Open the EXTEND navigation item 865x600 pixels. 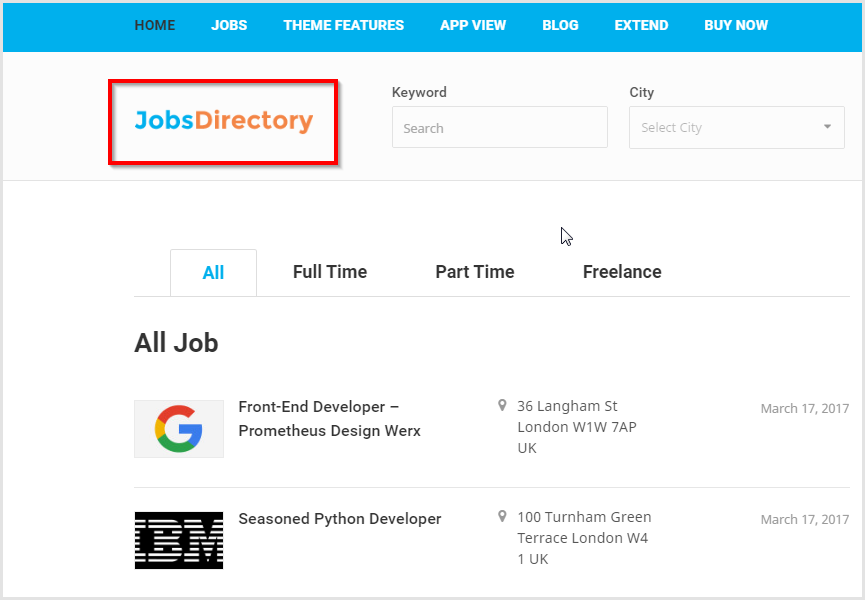pyautogui.click(x=641, y=25)
